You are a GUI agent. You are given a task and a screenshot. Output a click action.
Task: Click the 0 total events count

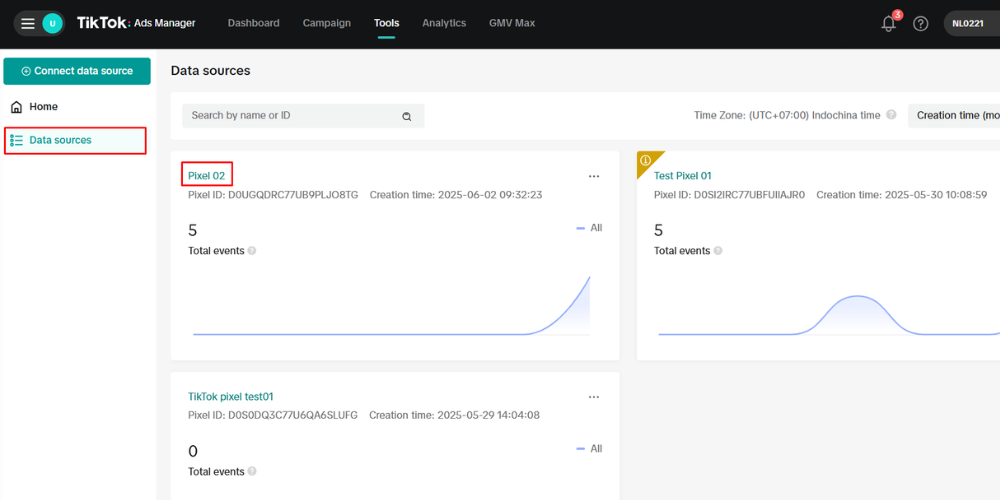pyautogui.click(x=193, y=452)
